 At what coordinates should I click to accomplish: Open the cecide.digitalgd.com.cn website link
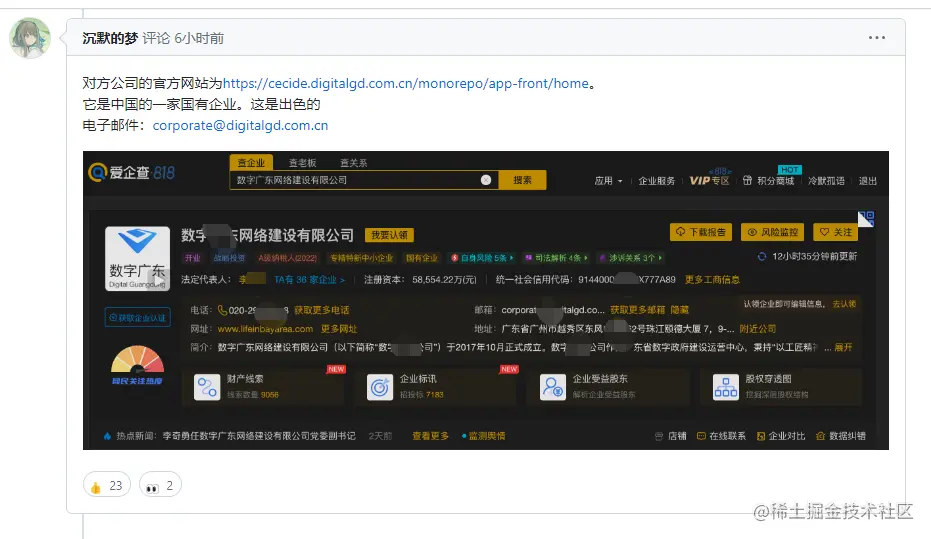point(406,83)
